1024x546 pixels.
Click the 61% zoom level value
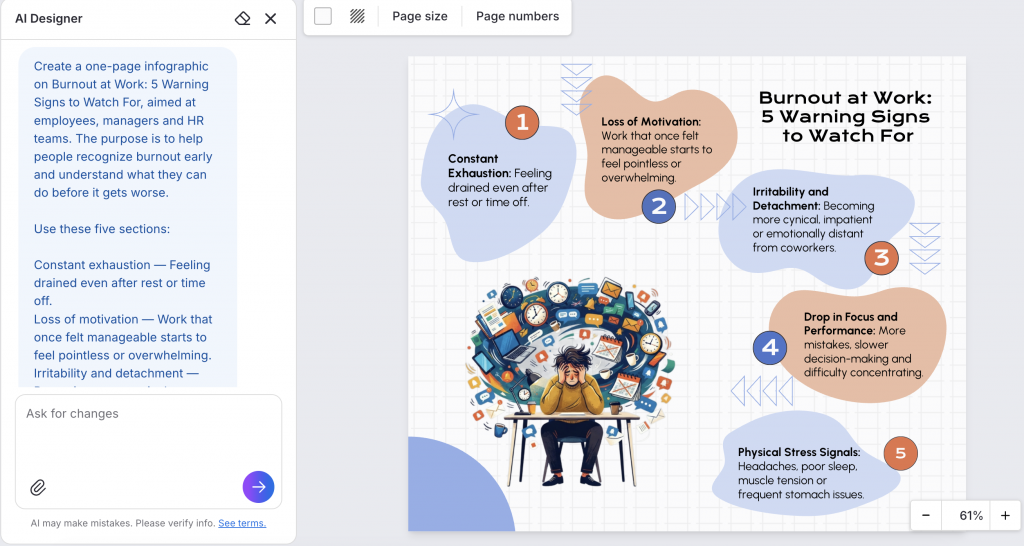coord(970,515)
